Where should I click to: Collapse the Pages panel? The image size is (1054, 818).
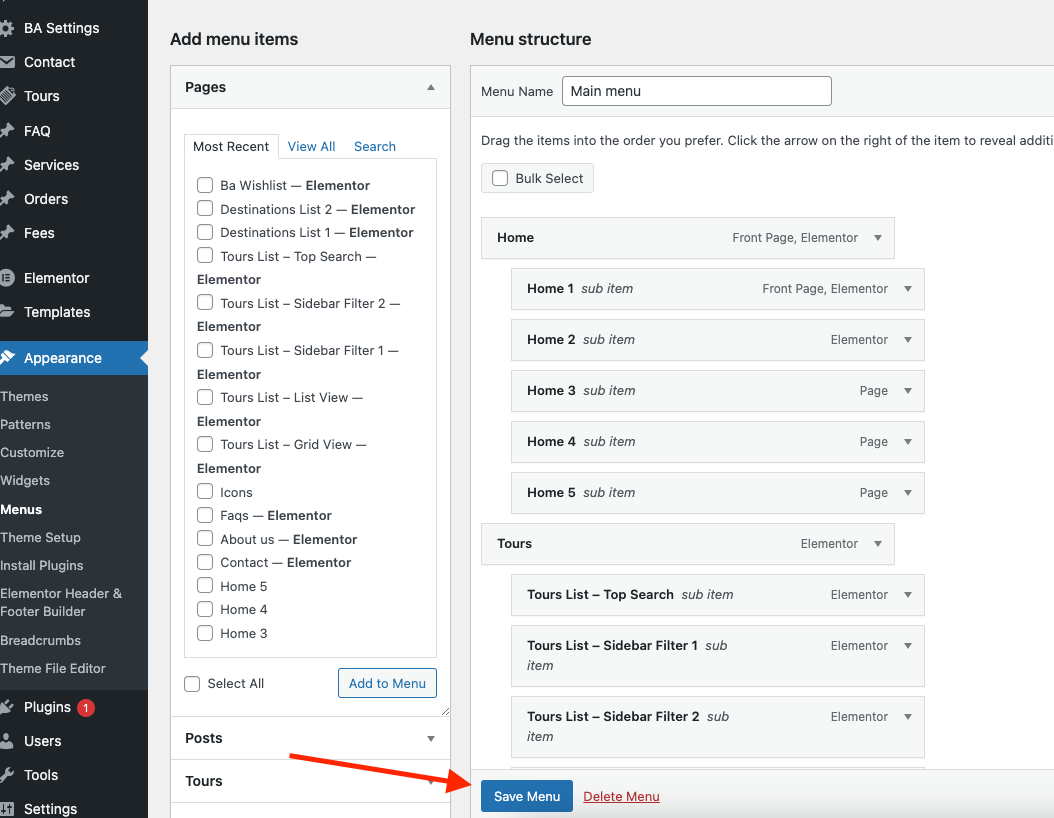tap(431, 88)
